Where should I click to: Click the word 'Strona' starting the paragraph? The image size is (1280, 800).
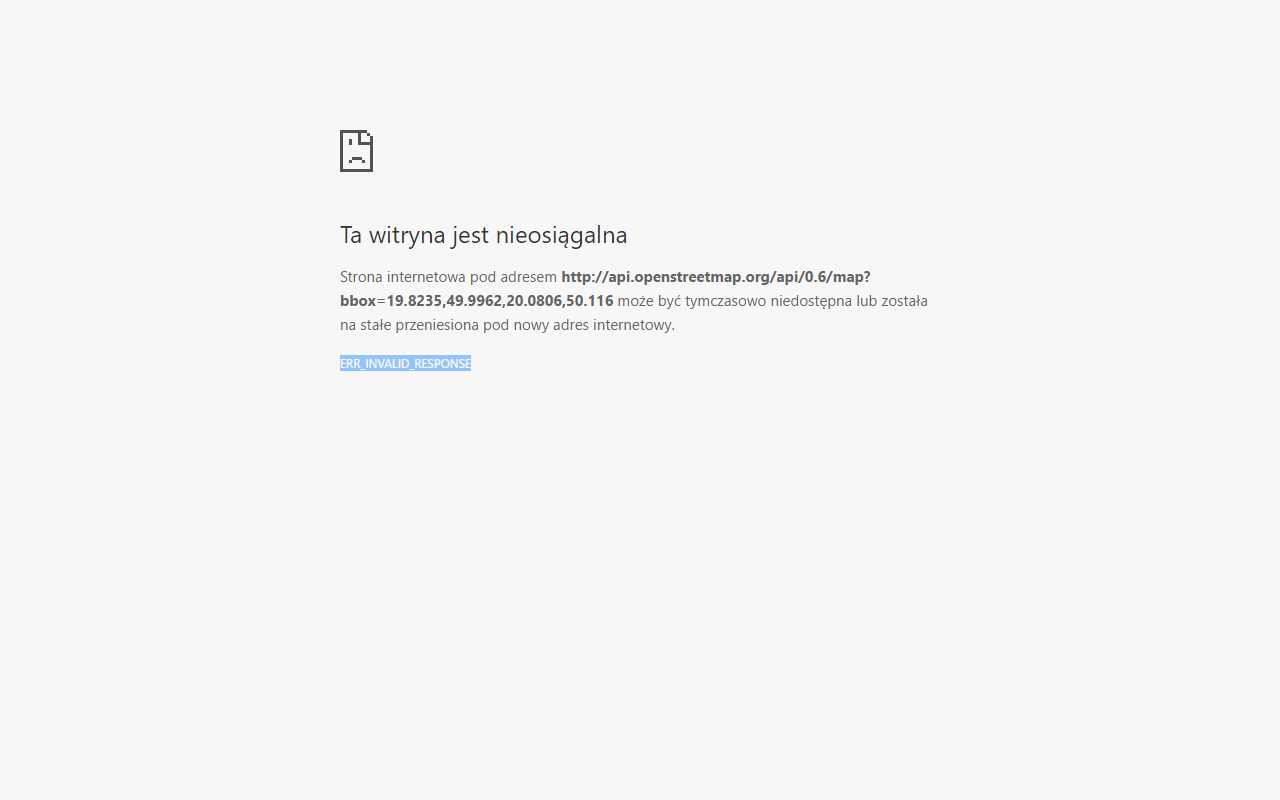coord(361,277)
